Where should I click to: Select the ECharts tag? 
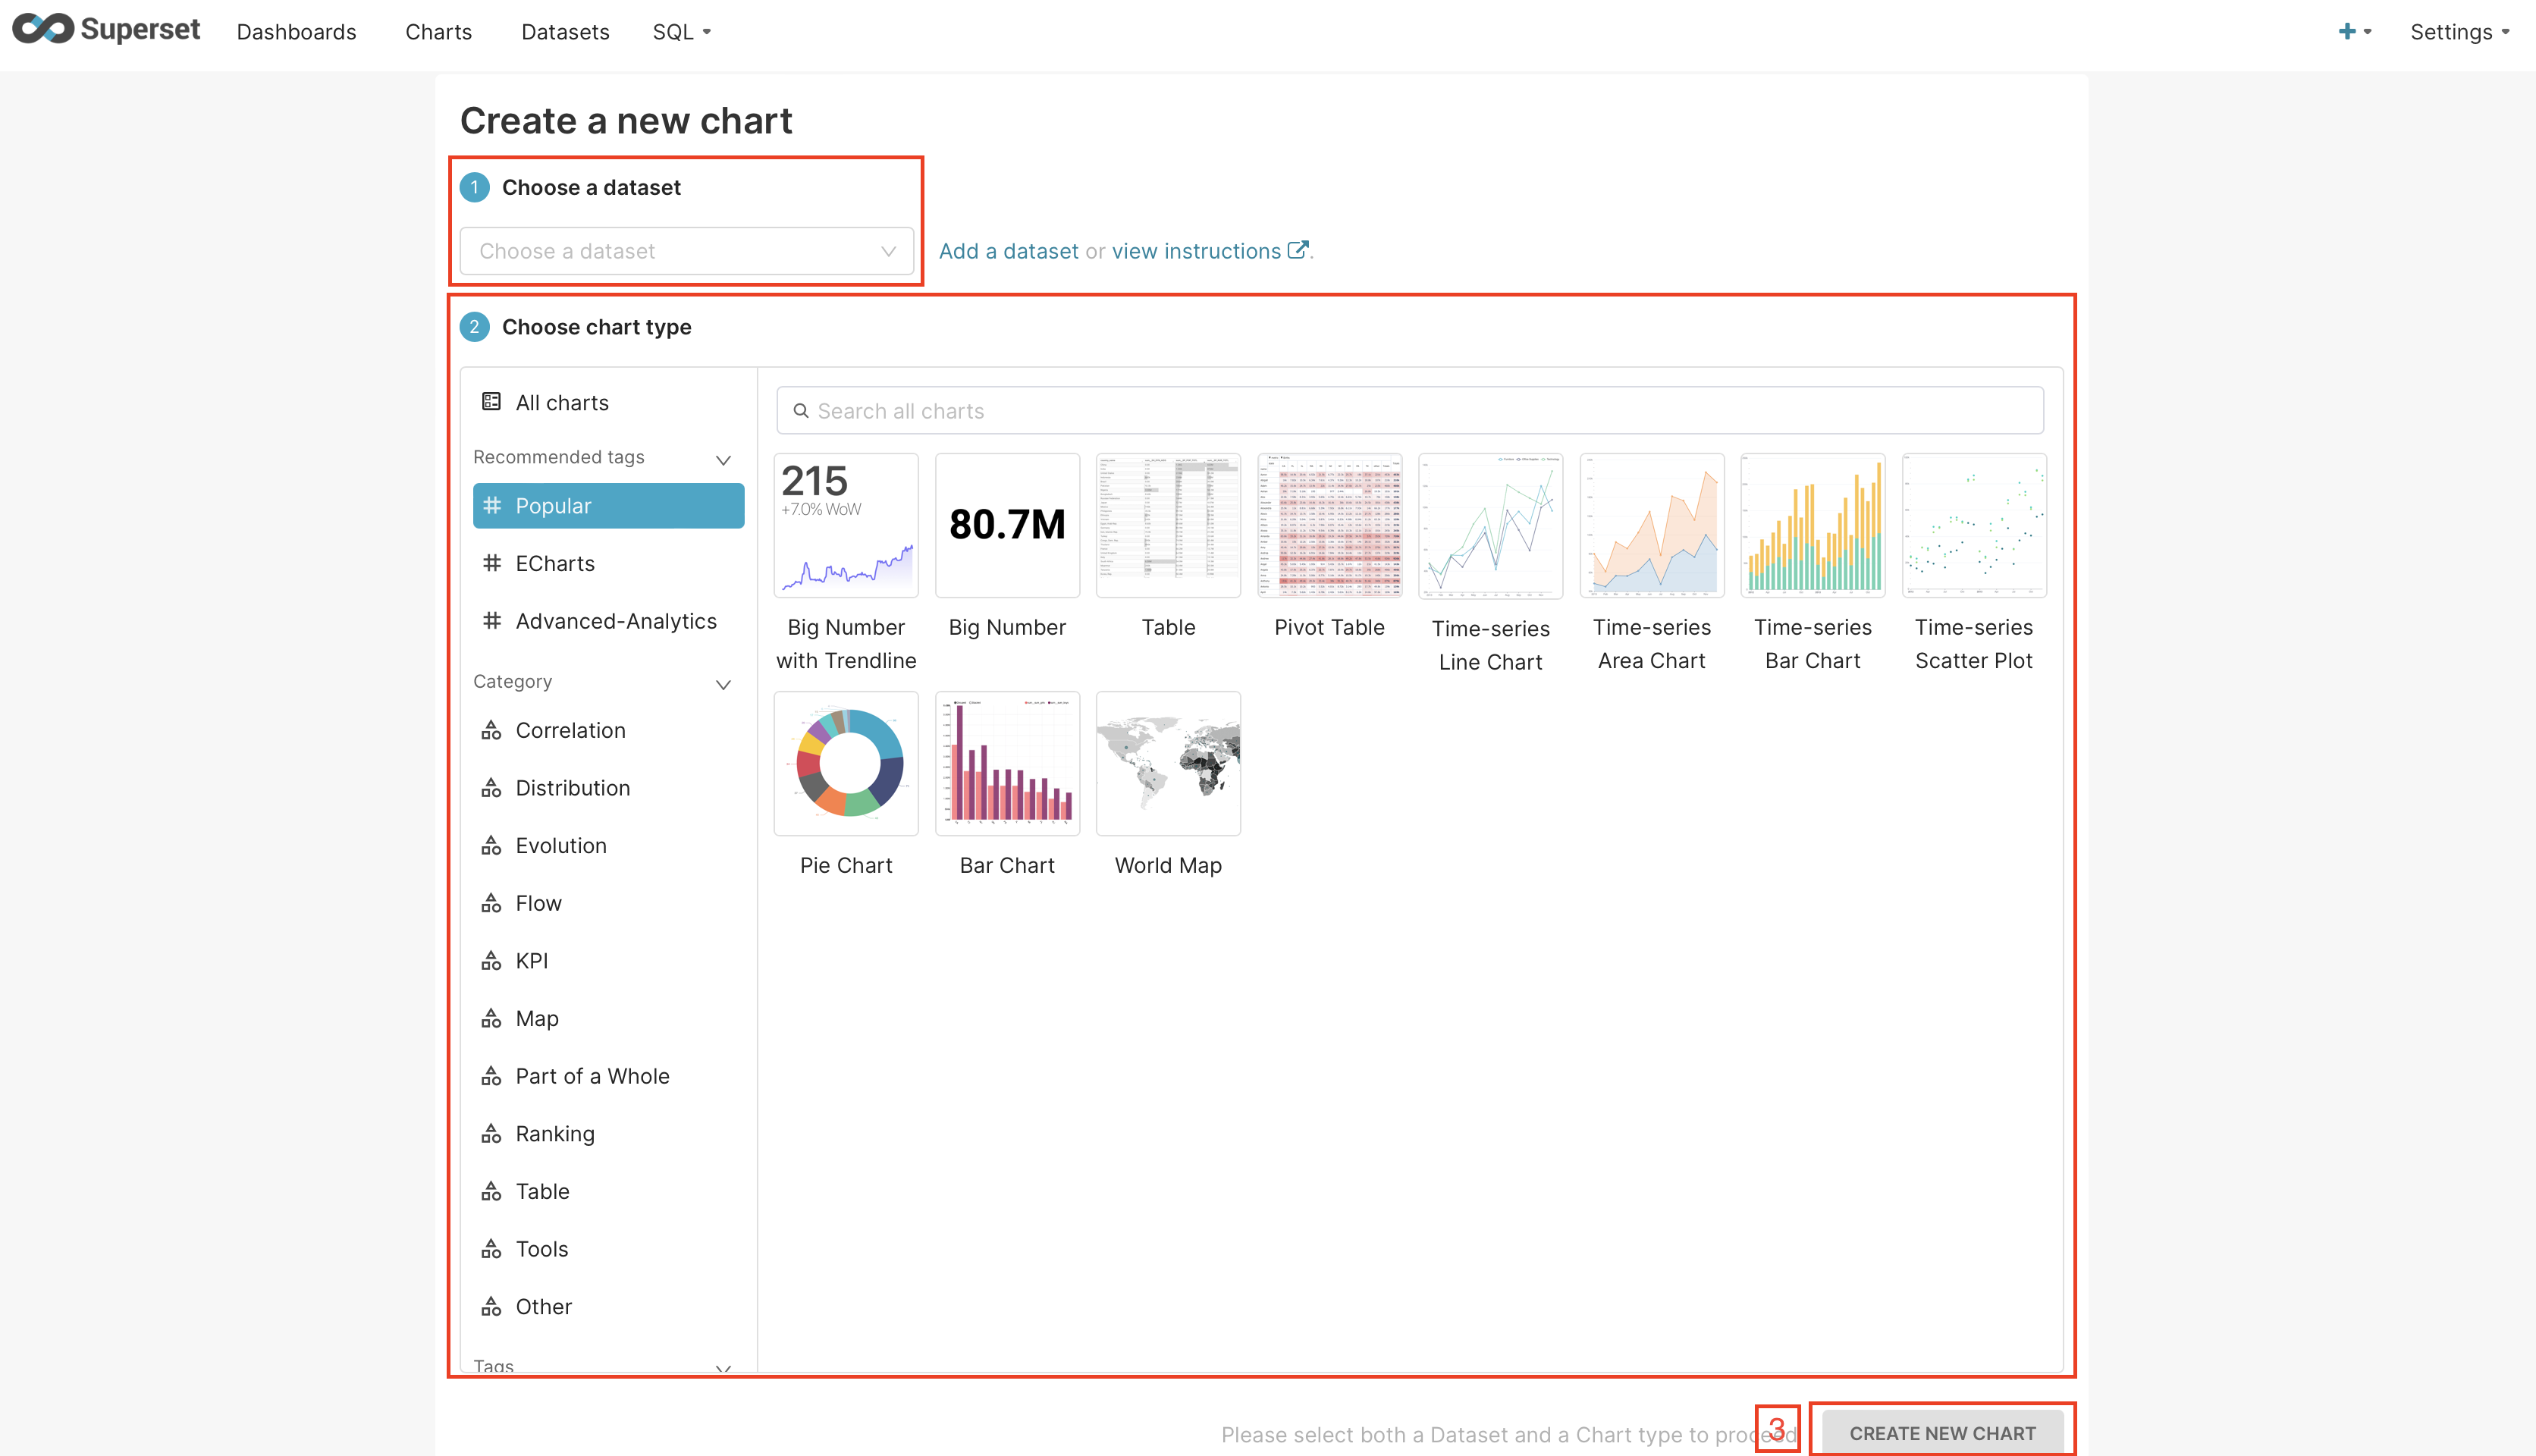pyautogui.click(x=608, y=563)
